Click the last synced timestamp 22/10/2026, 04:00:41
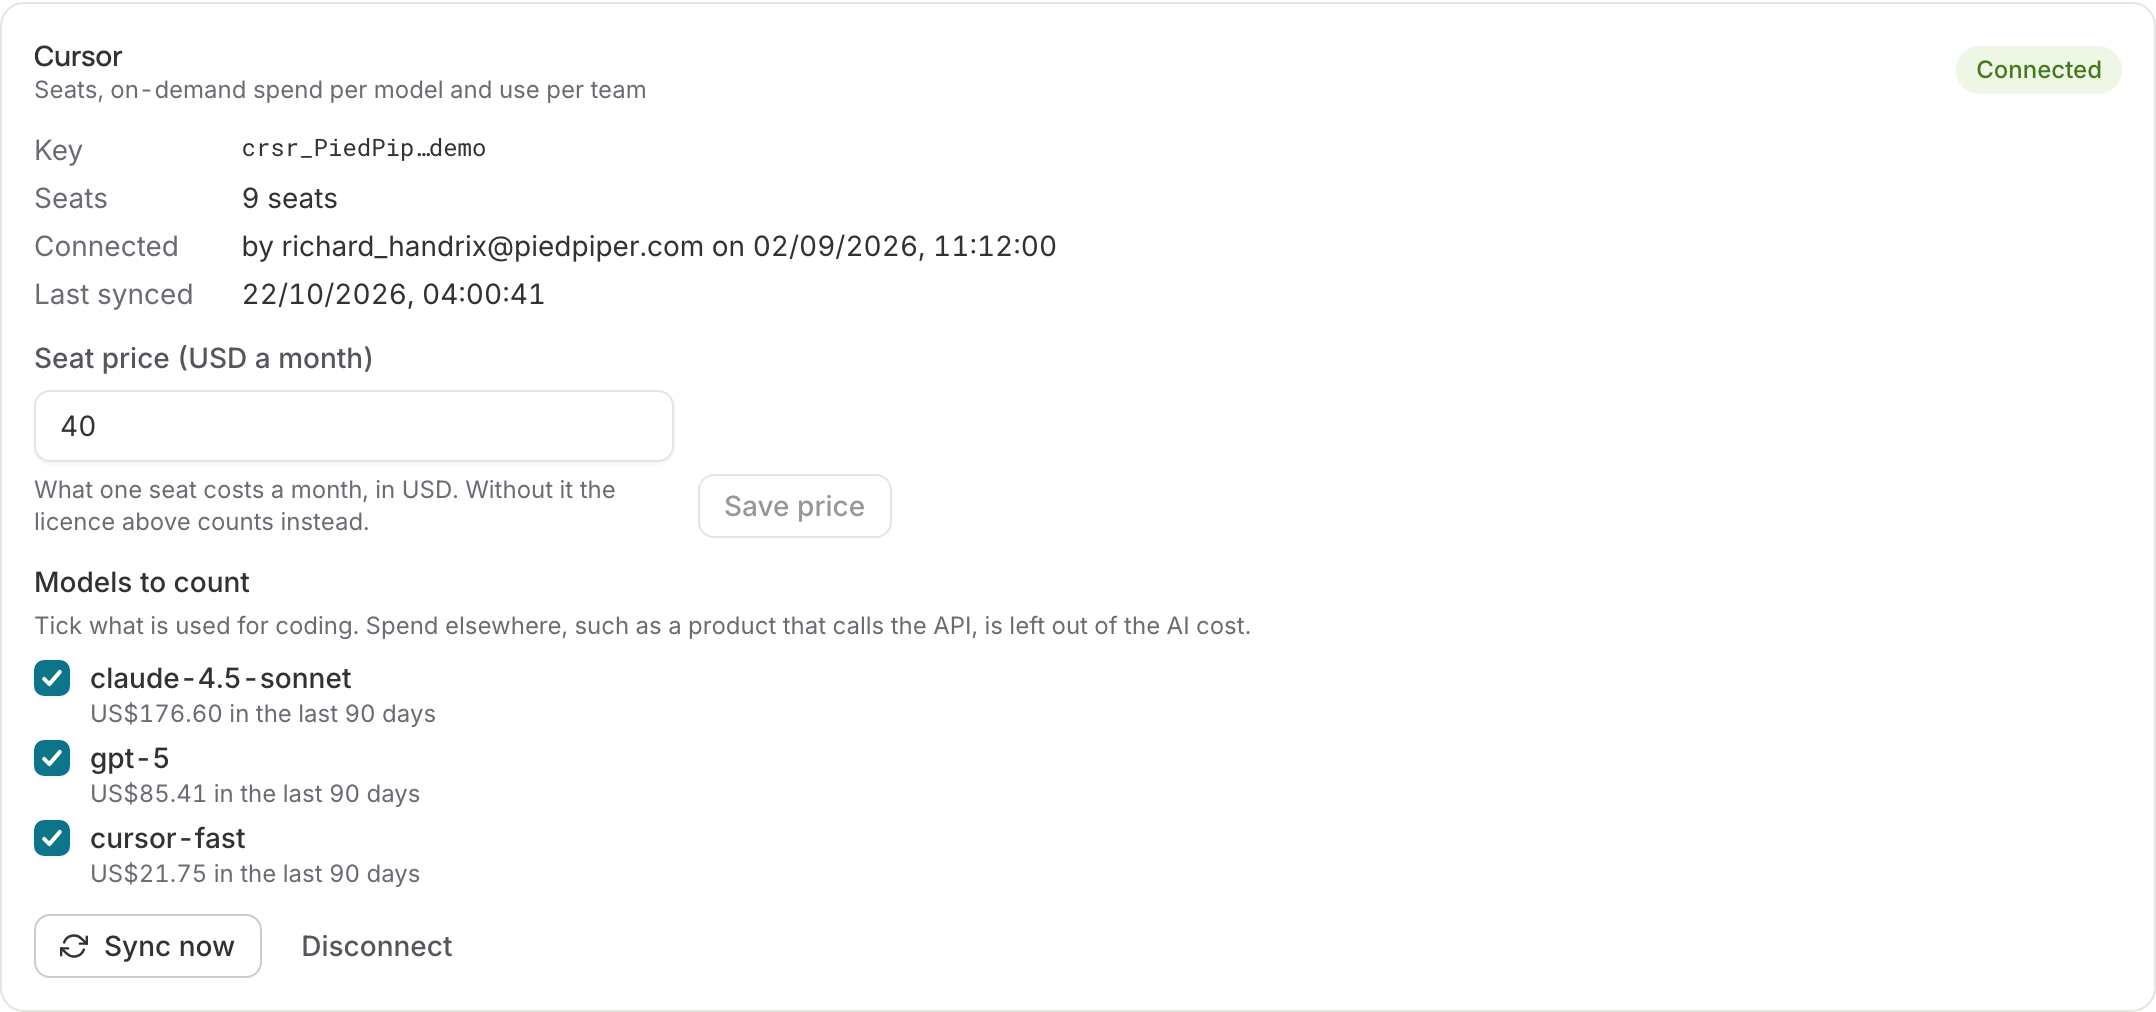This screenshot has width=2156, height=1012. pos(394,294)
